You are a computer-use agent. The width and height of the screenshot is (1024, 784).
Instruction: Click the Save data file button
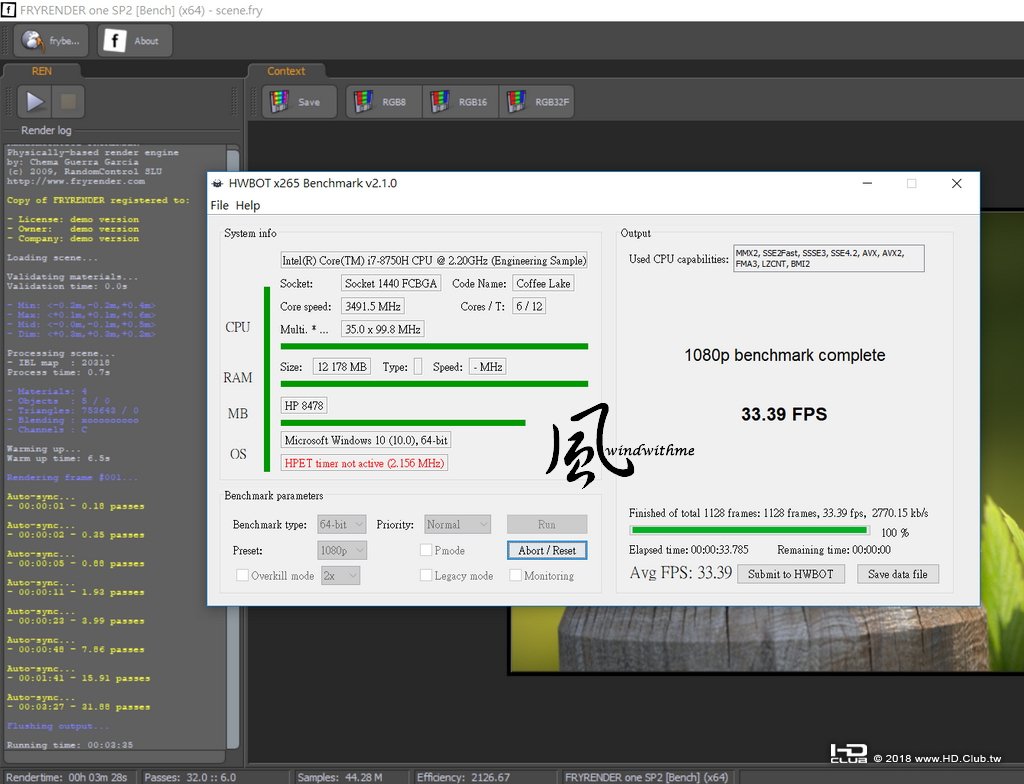click(x=898, y=574)
